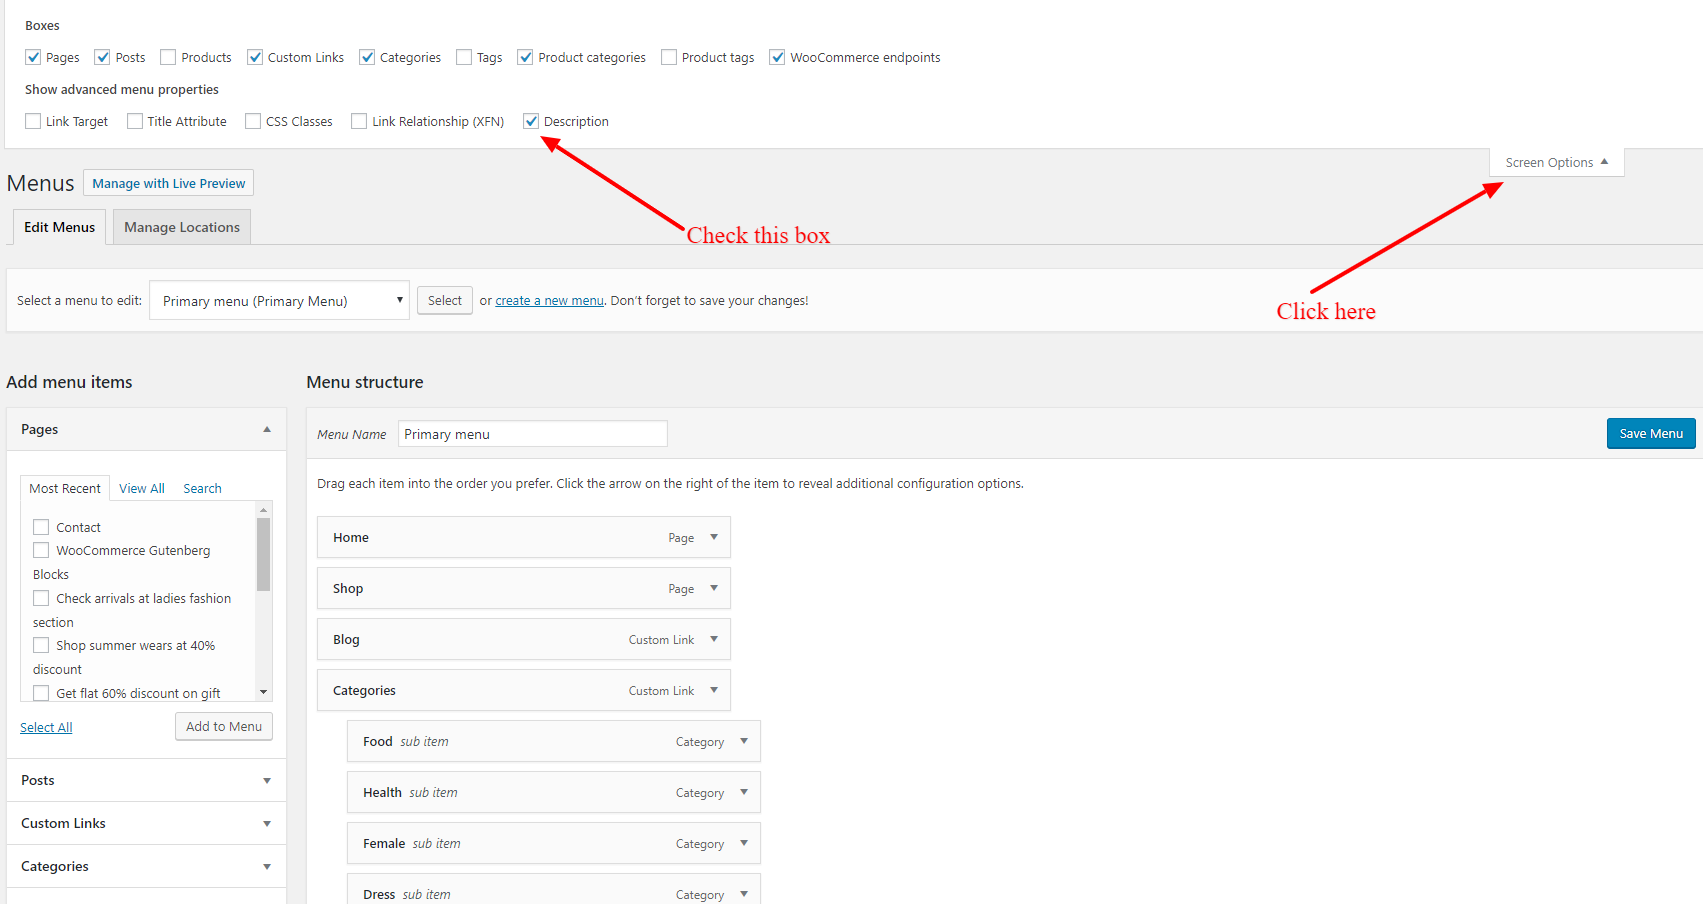
Task: Click the Select button
Action: 445,300
